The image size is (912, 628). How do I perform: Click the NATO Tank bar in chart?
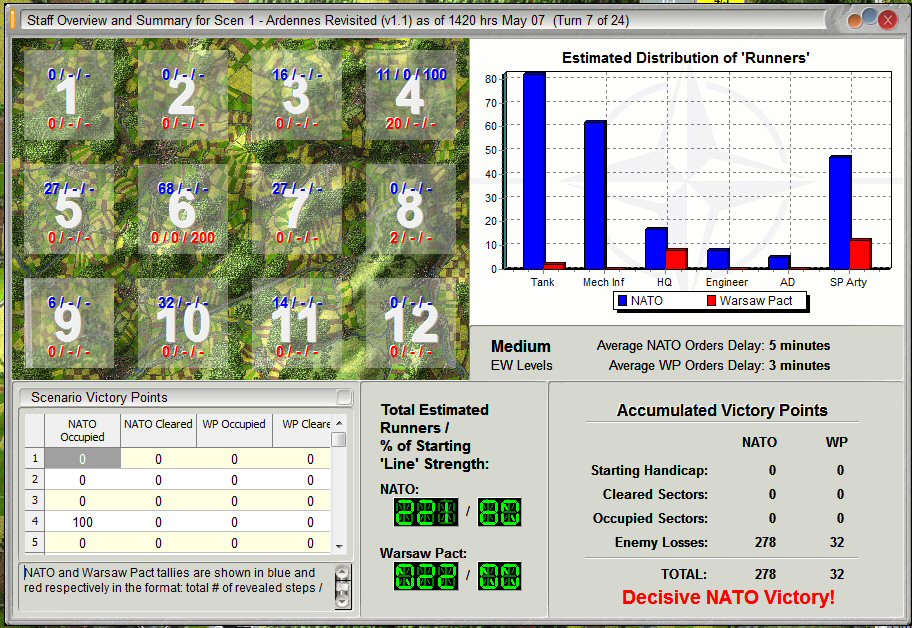coord(534,171)
